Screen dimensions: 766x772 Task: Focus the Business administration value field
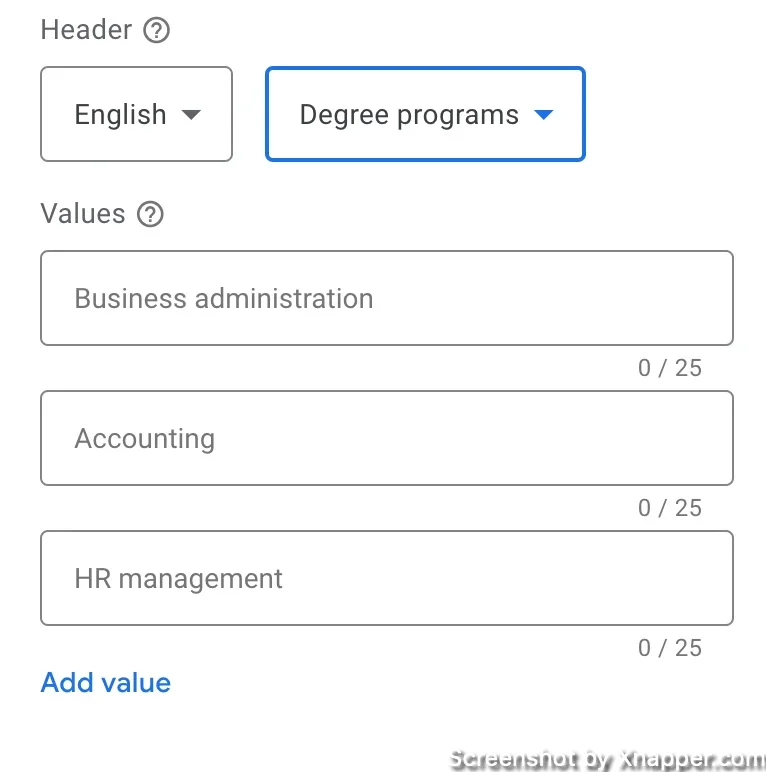point(387,298)
